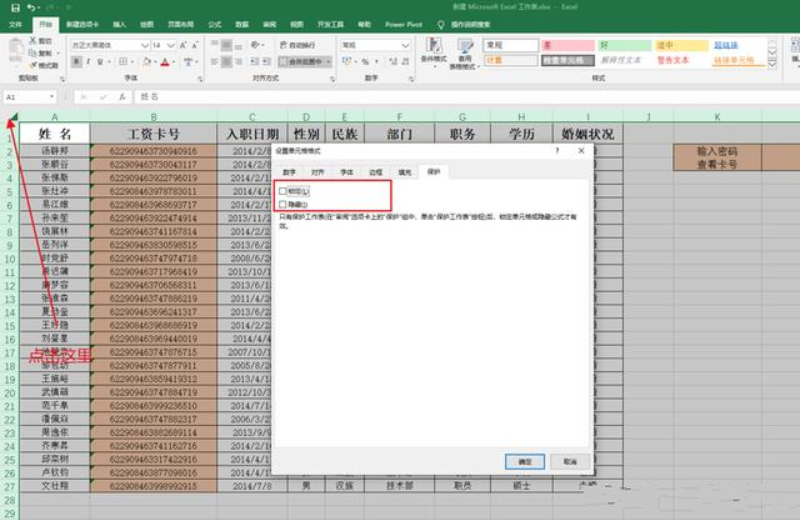The image size is (801, 520).
Task: Open the 数字 tab in Format Cells dialog
Action: coord(289,173)
